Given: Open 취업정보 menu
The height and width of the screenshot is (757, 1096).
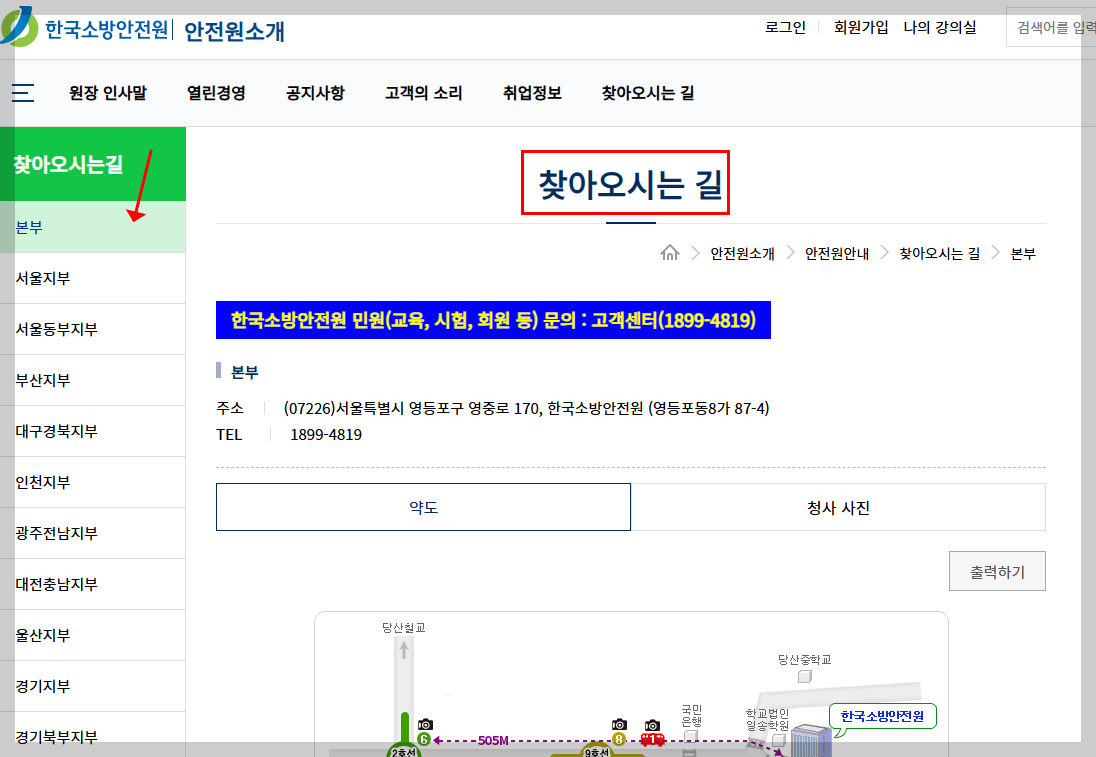Looking at the screenshot, I should click(x=532, y=93).
